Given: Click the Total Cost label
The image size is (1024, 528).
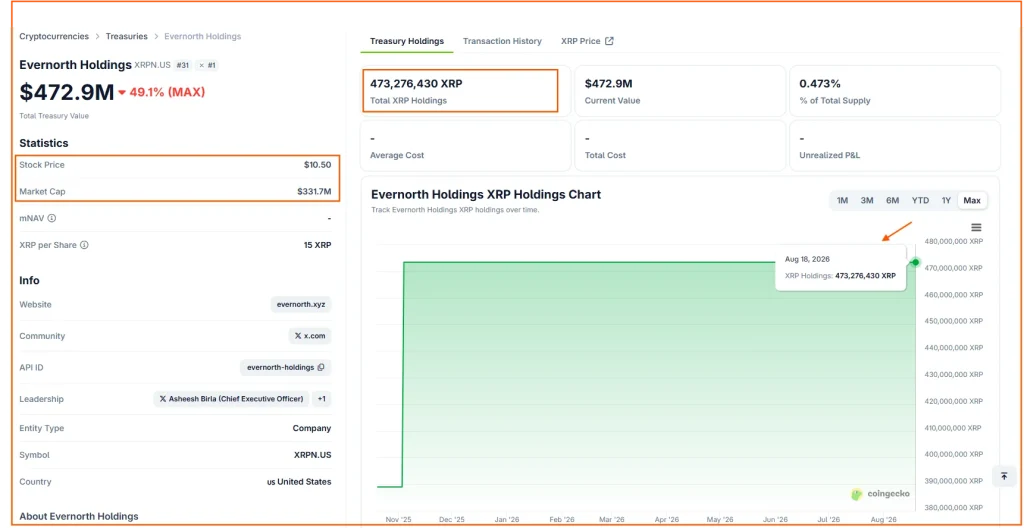Looking at the screenshot, I should click(x=605, y=156).
